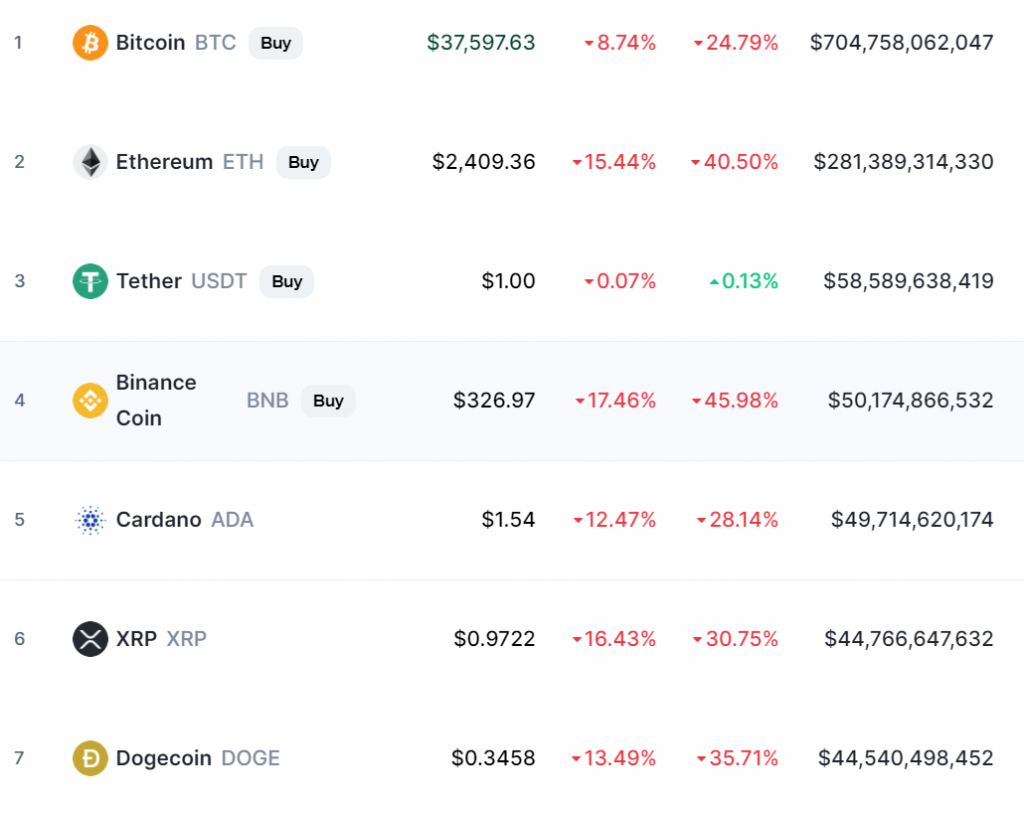This screenshot has width=1024, height=814.
Task: Click the Bitcoin orange logo icon
Action: 90,42
